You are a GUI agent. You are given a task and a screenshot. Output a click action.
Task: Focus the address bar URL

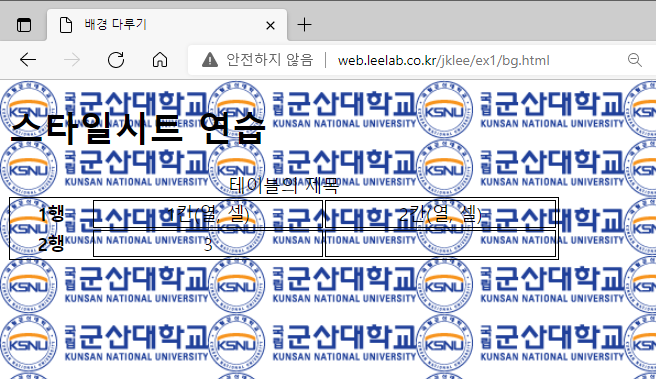(443, 61)
